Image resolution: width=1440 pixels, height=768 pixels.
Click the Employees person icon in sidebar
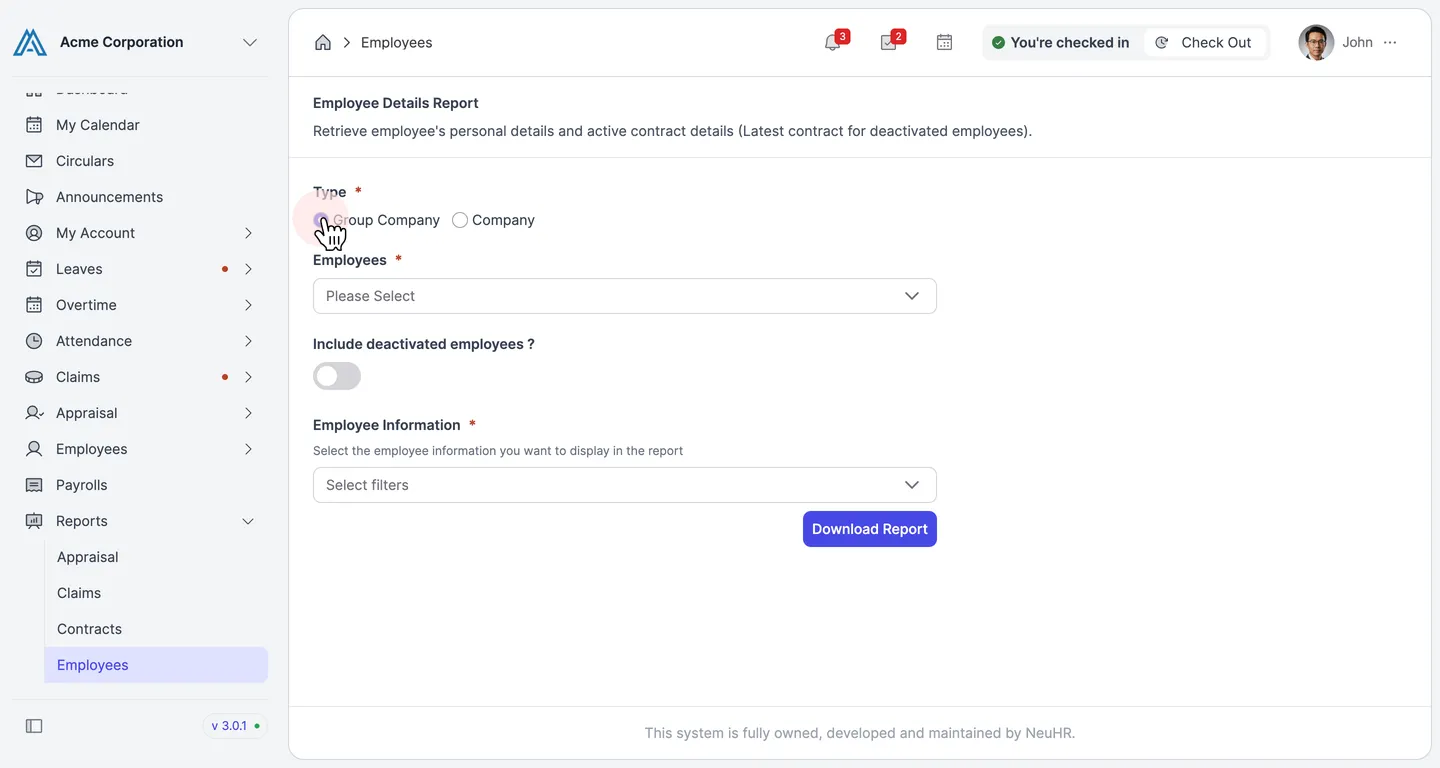[x=34, y=449]
